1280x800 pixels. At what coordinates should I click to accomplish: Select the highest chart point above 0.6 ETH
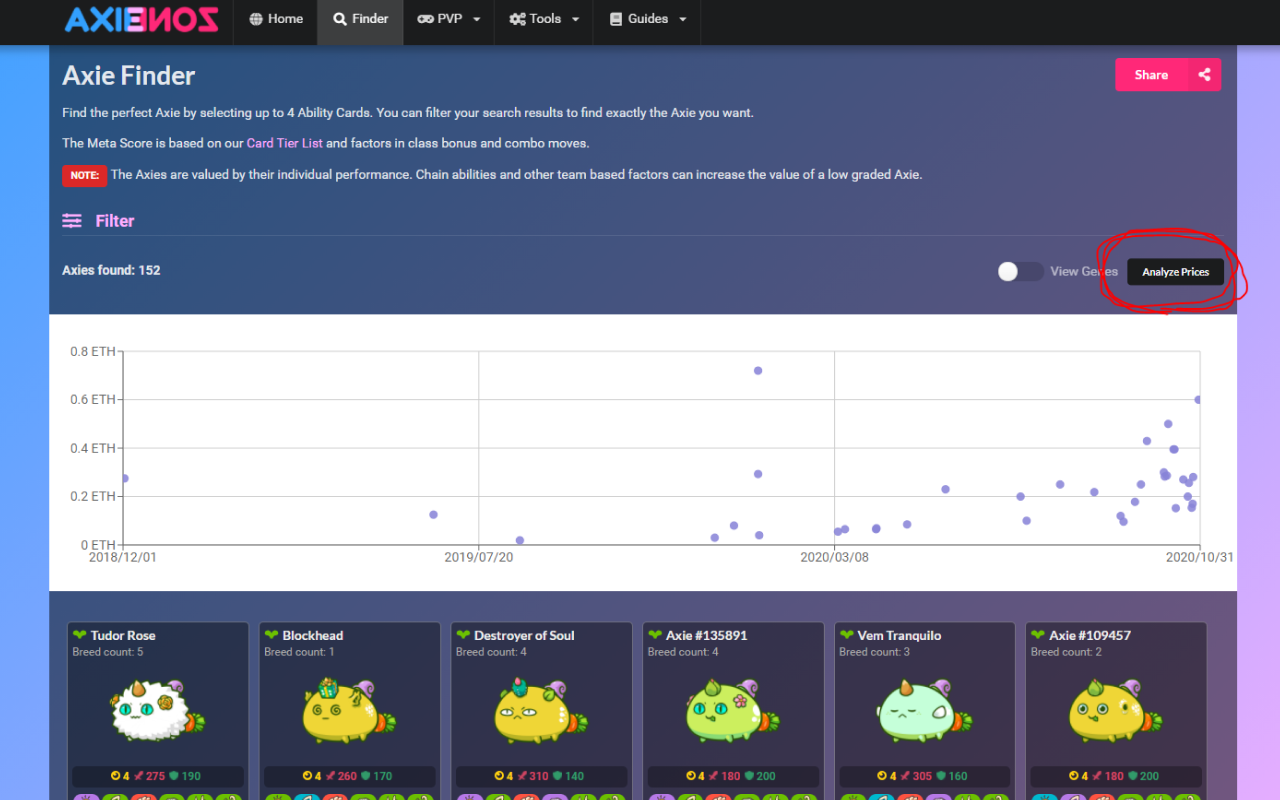tap(758, 371)
